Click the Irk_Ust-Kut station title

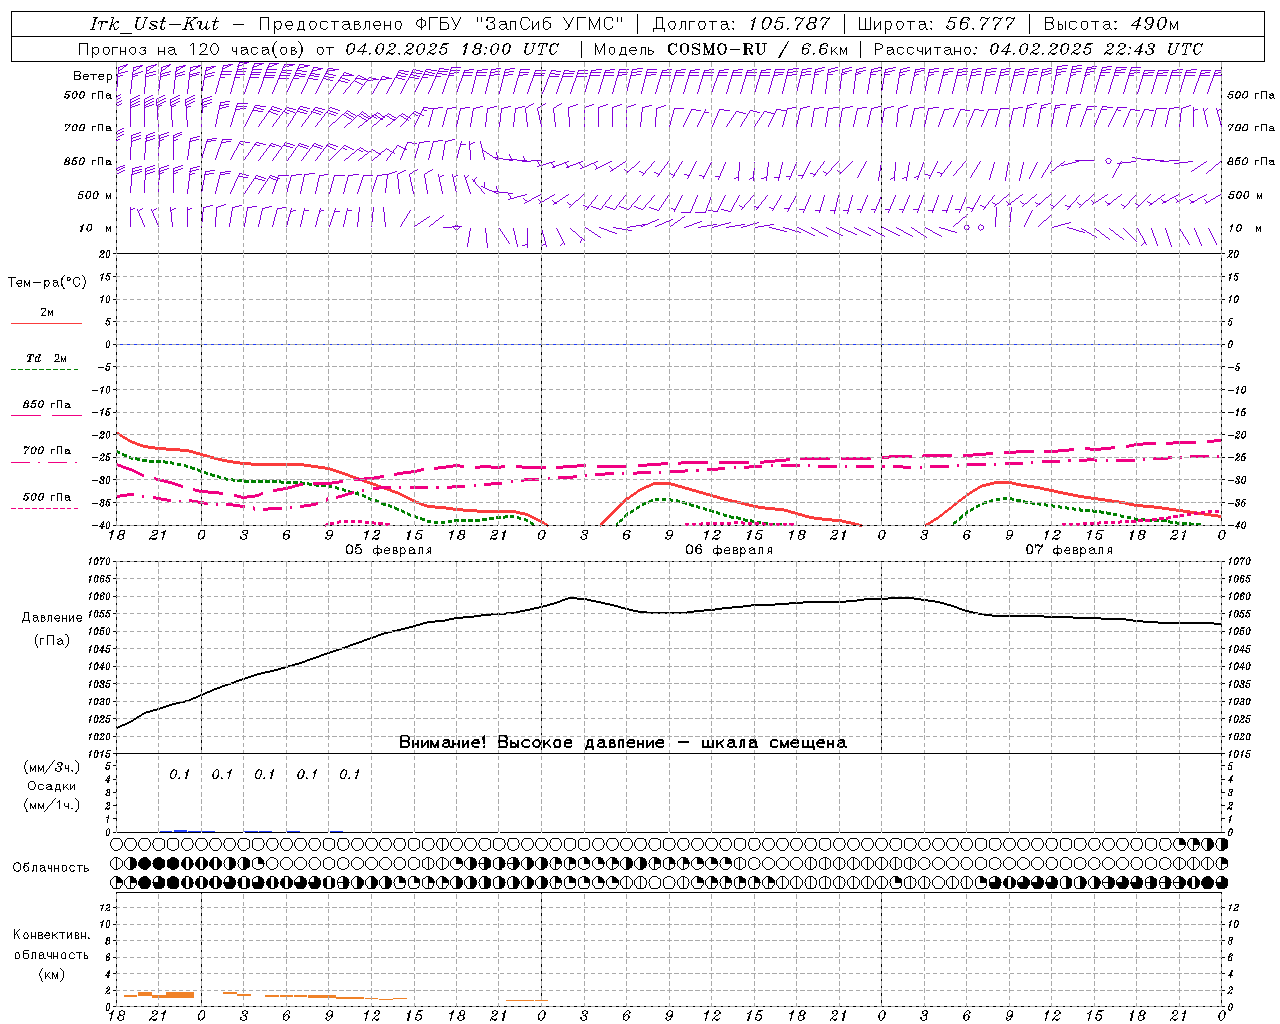[x=154, y=24]
